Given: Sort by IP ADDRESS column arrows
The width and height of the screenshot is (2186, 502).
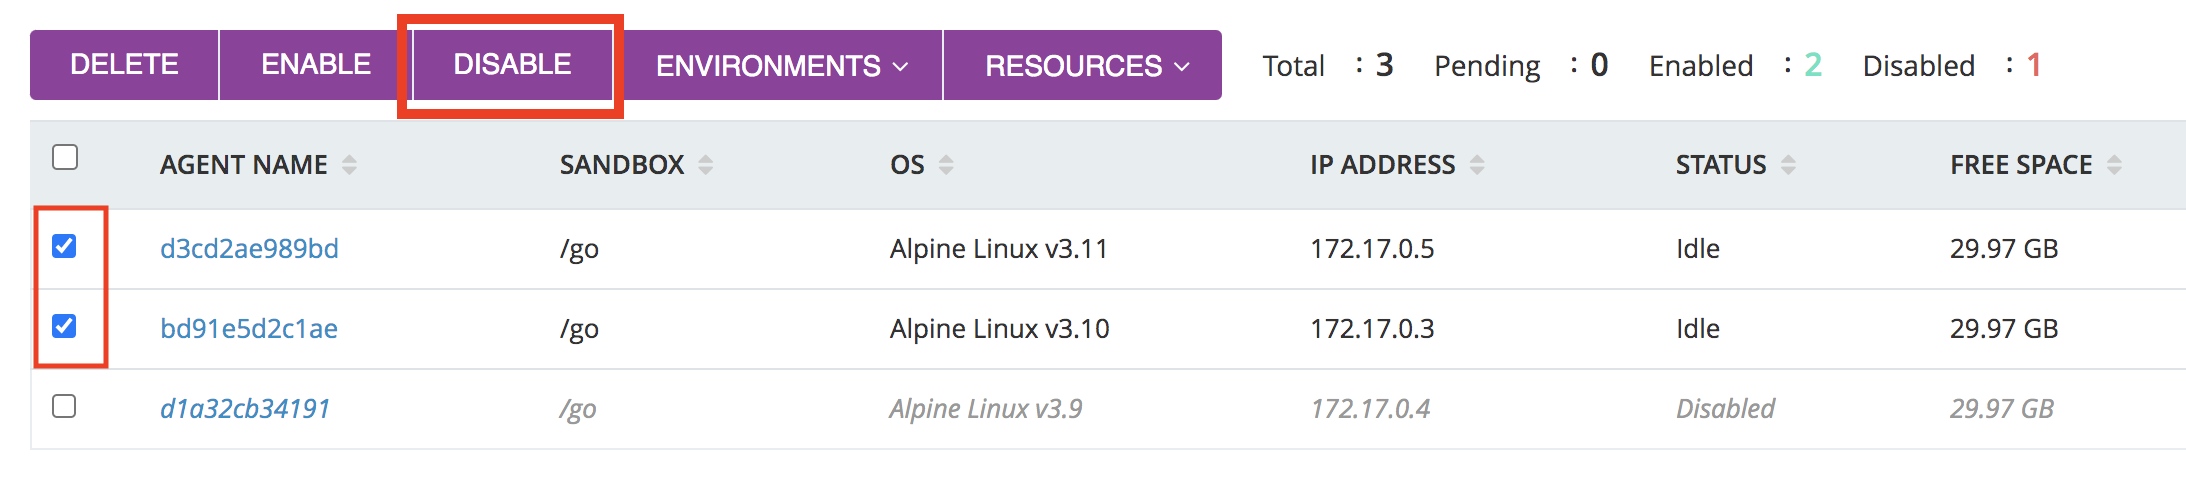Looking at the screenshot, I should [x=1477, y=165].
